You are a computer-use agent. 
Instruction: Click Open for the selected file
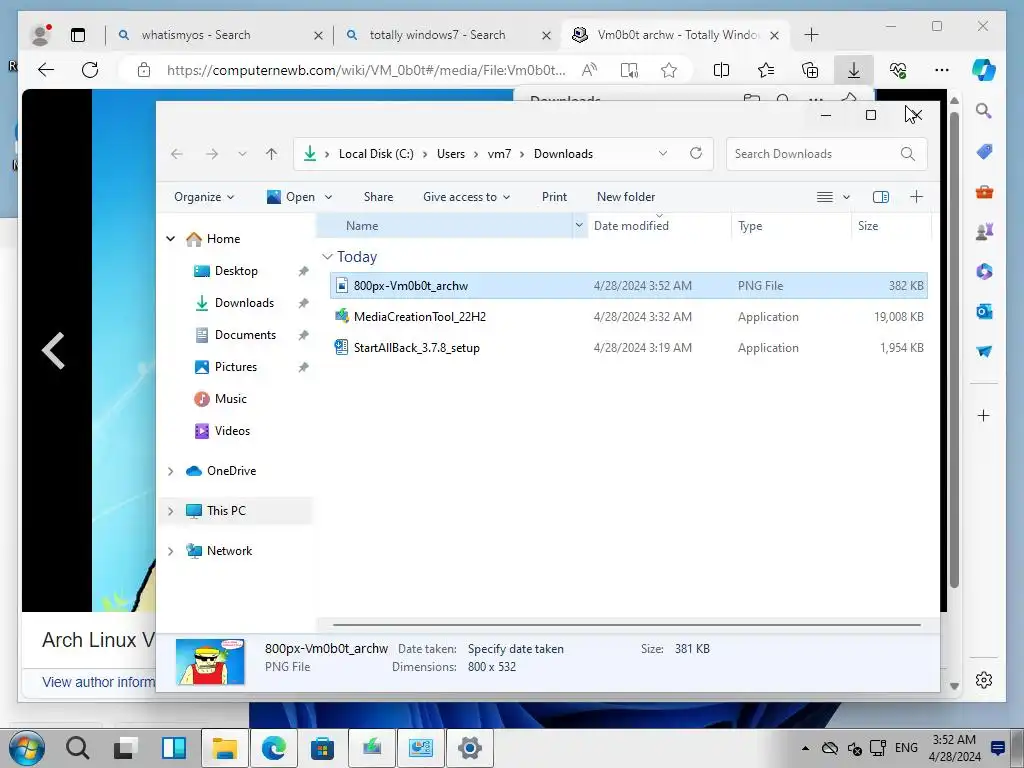pyautogui.click(x=291, y=197)
